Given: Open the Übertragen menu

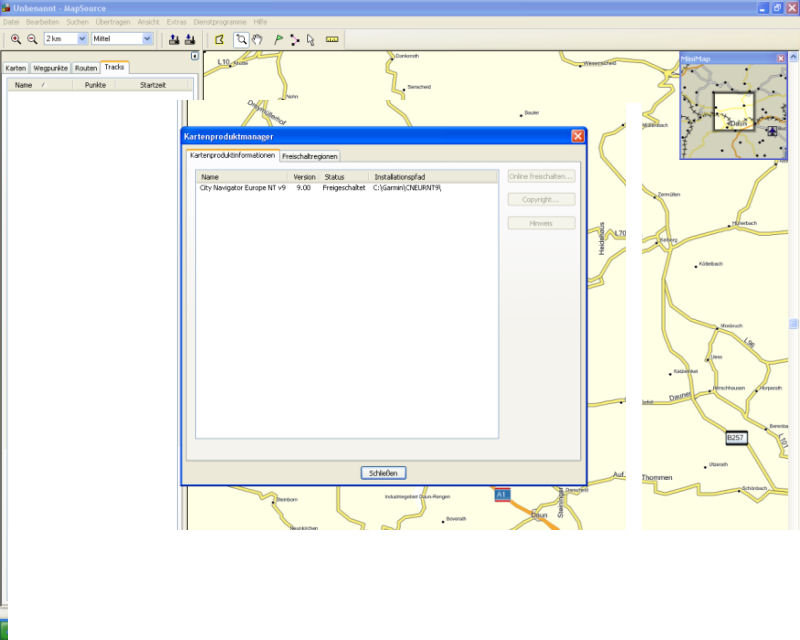Looking at the screenshot, I should click(113, 22).
